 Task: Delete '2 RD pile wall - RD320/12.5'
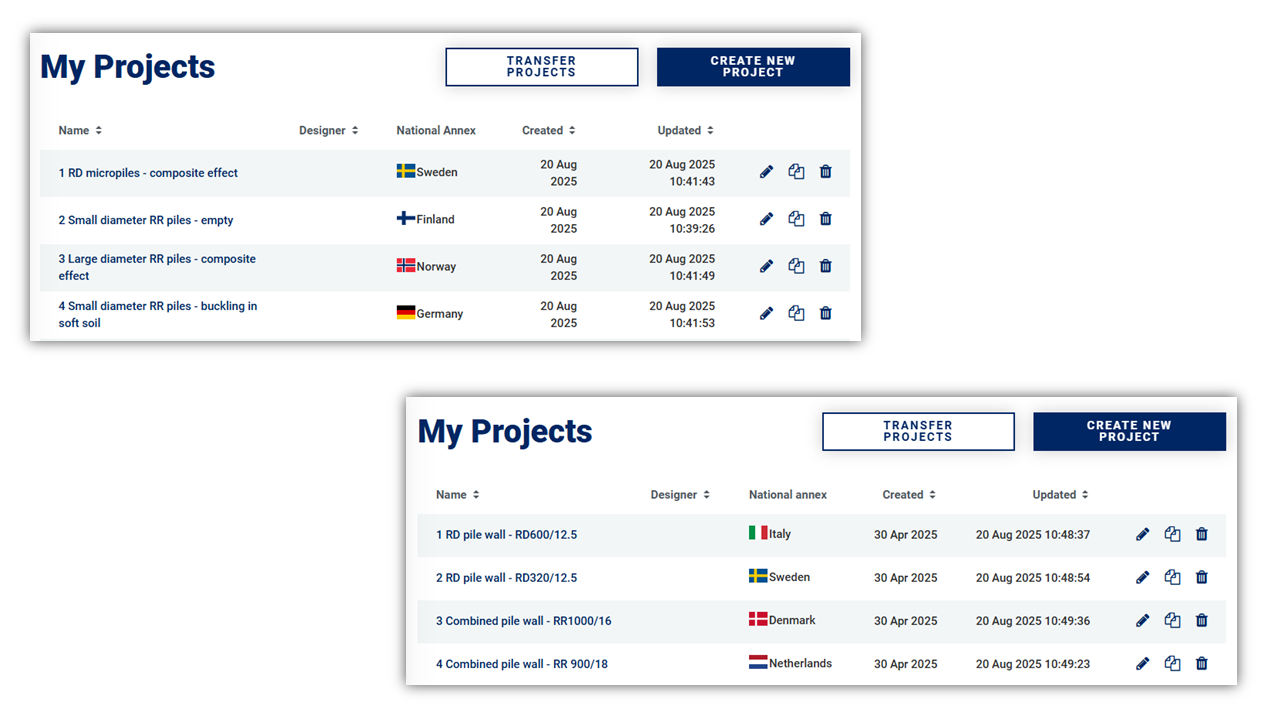[x=1202, y=578]
